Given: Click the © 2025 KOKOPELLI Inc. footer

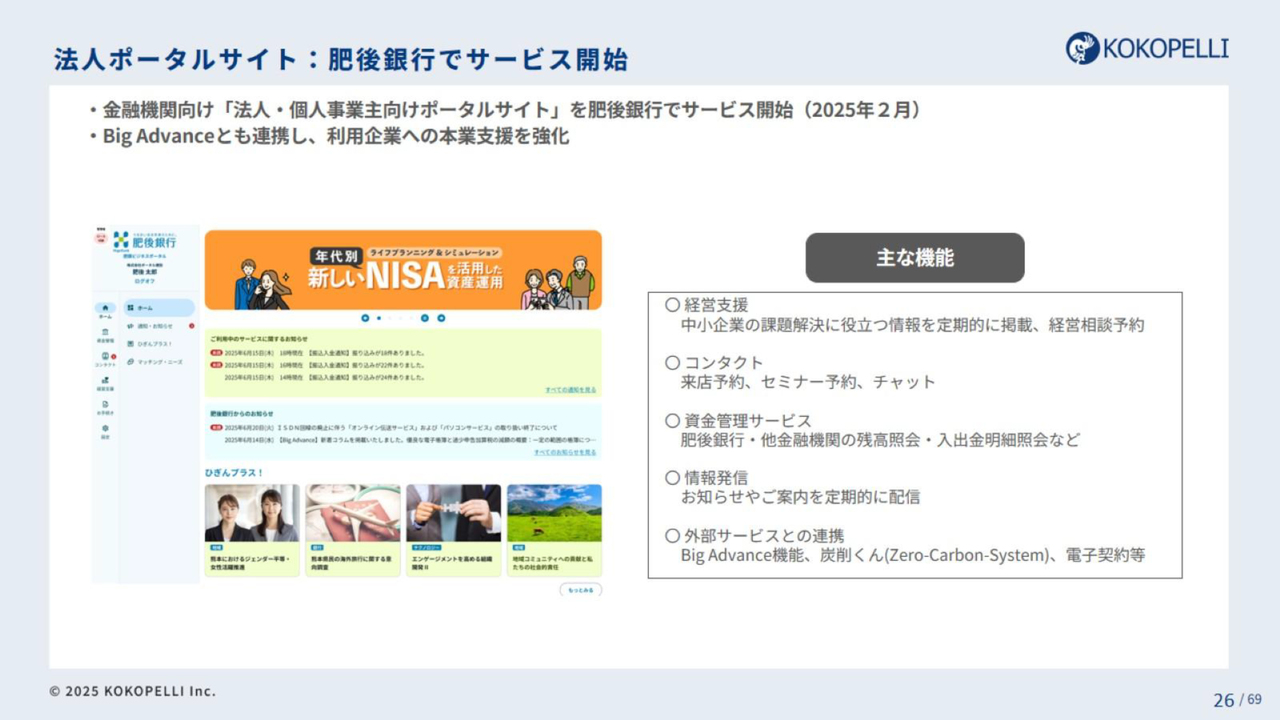Looking at the screenshot, I should pyautogui.click(x=132, y=691).
